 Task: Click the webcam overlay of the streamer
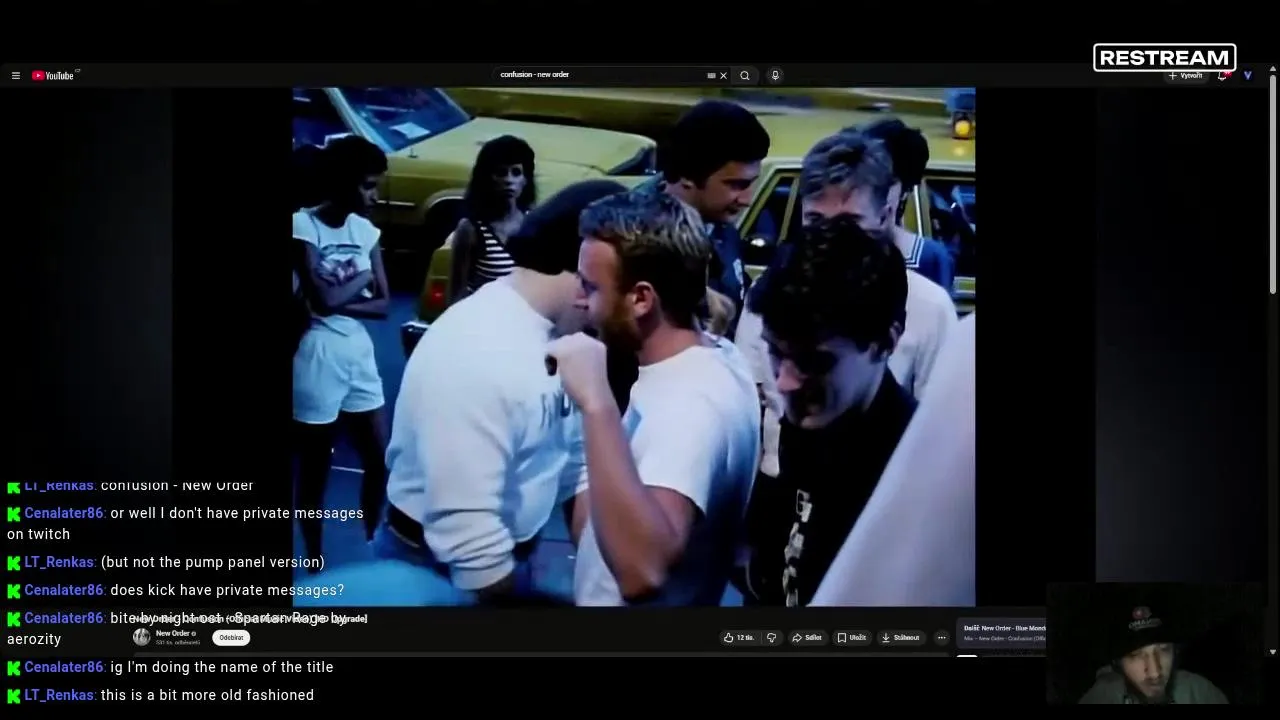click(1154, 643)
